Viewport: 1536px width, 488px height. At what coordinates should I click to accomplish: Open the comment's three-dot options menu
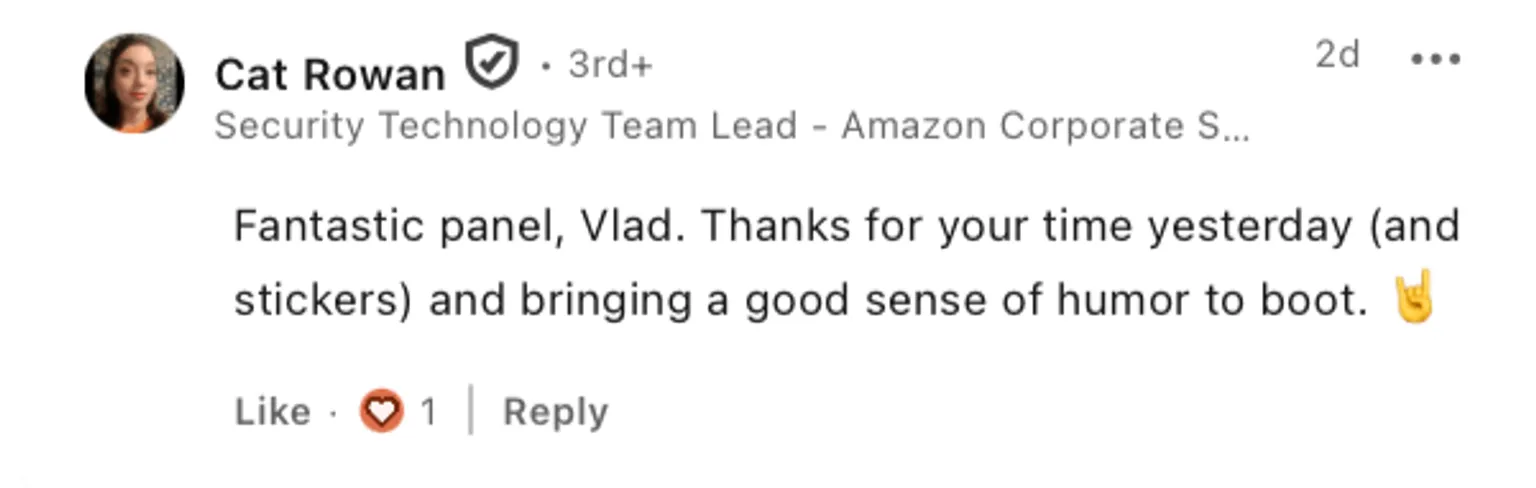tap(1435, 59)
